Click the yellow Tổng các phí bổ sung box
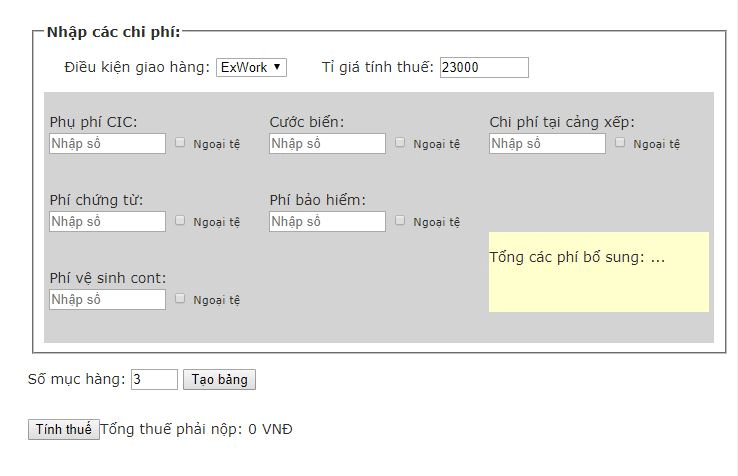Screen dimensions: 738x476 pyautogui.click(x=598, y=272)
